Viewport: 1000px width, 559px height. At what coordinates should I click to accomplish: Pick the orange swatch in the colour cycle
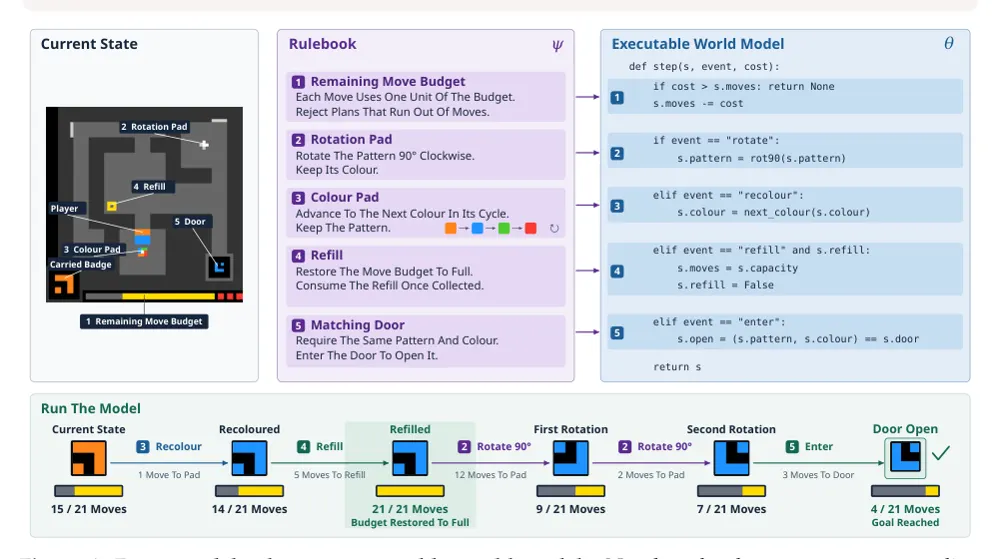tap(450, 228)
